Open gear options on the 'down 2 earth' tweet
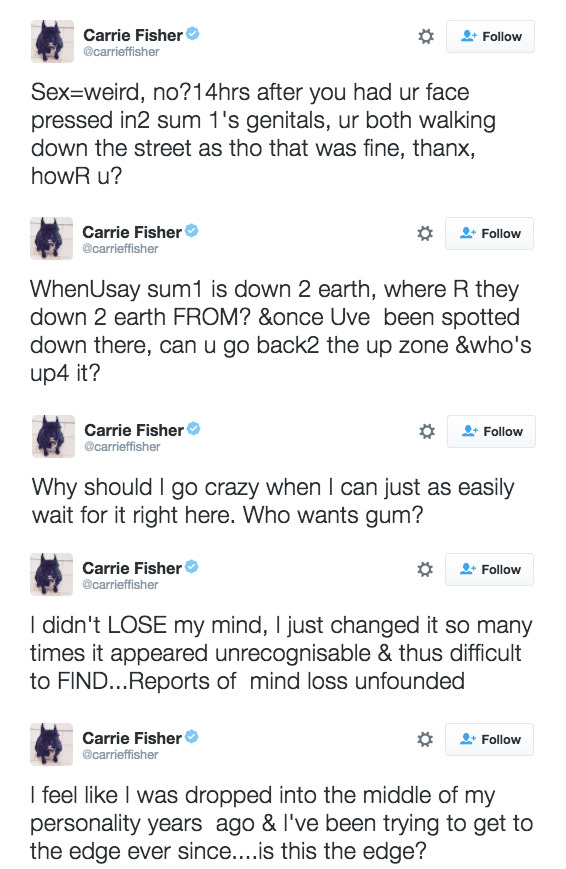566x869 pixels. (425, 233)
